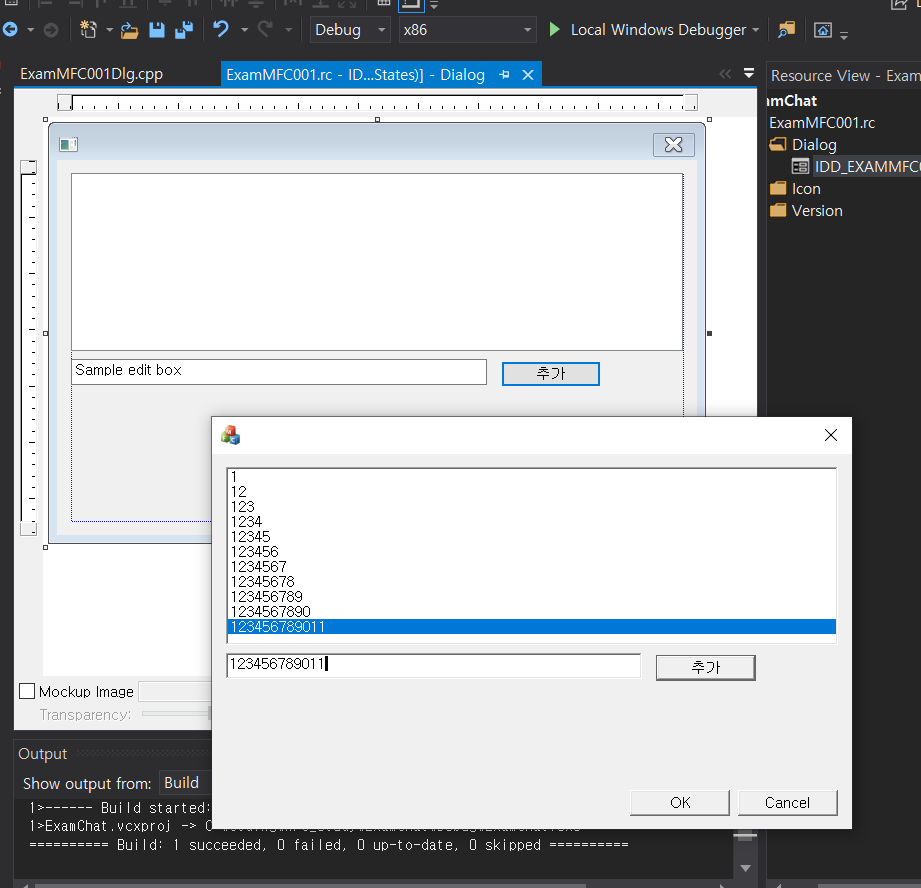Screen dimensions: 921x888
Task: Click the Cancel button
Action: tap(787, 803)
